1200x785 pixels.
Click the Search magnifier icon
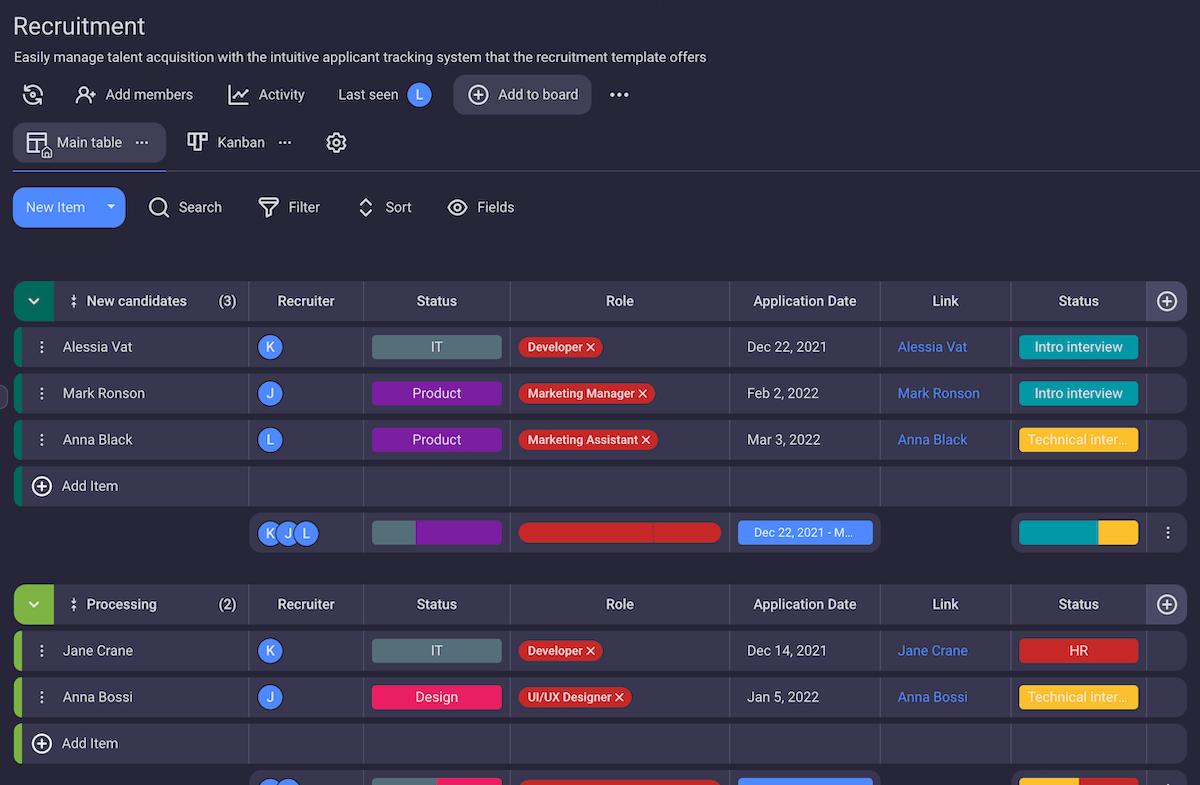(x=159, y=208)
